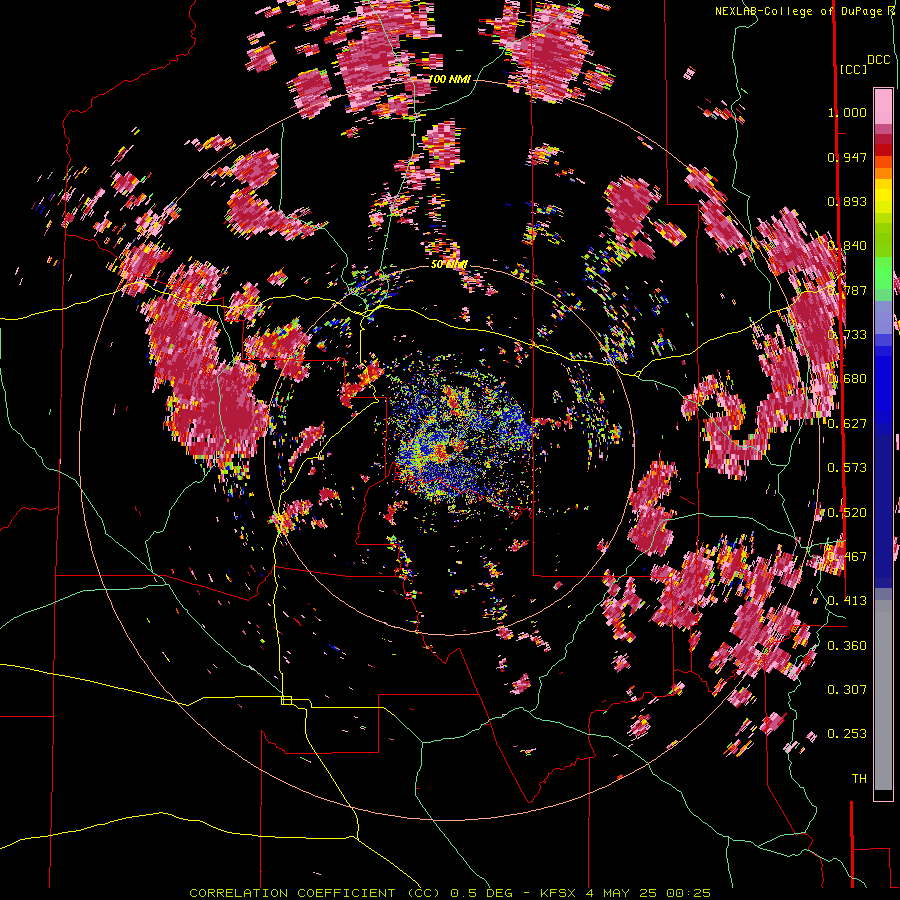
Task: Pick the light pink top band of color bar
Action: [x=883, y=106]
